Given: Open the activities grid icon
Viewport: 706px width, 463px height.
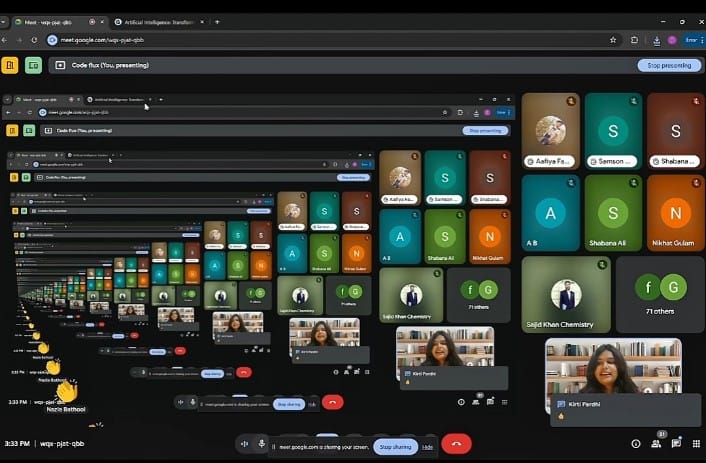Looking at the screenshot, I should tap(696, 444).
